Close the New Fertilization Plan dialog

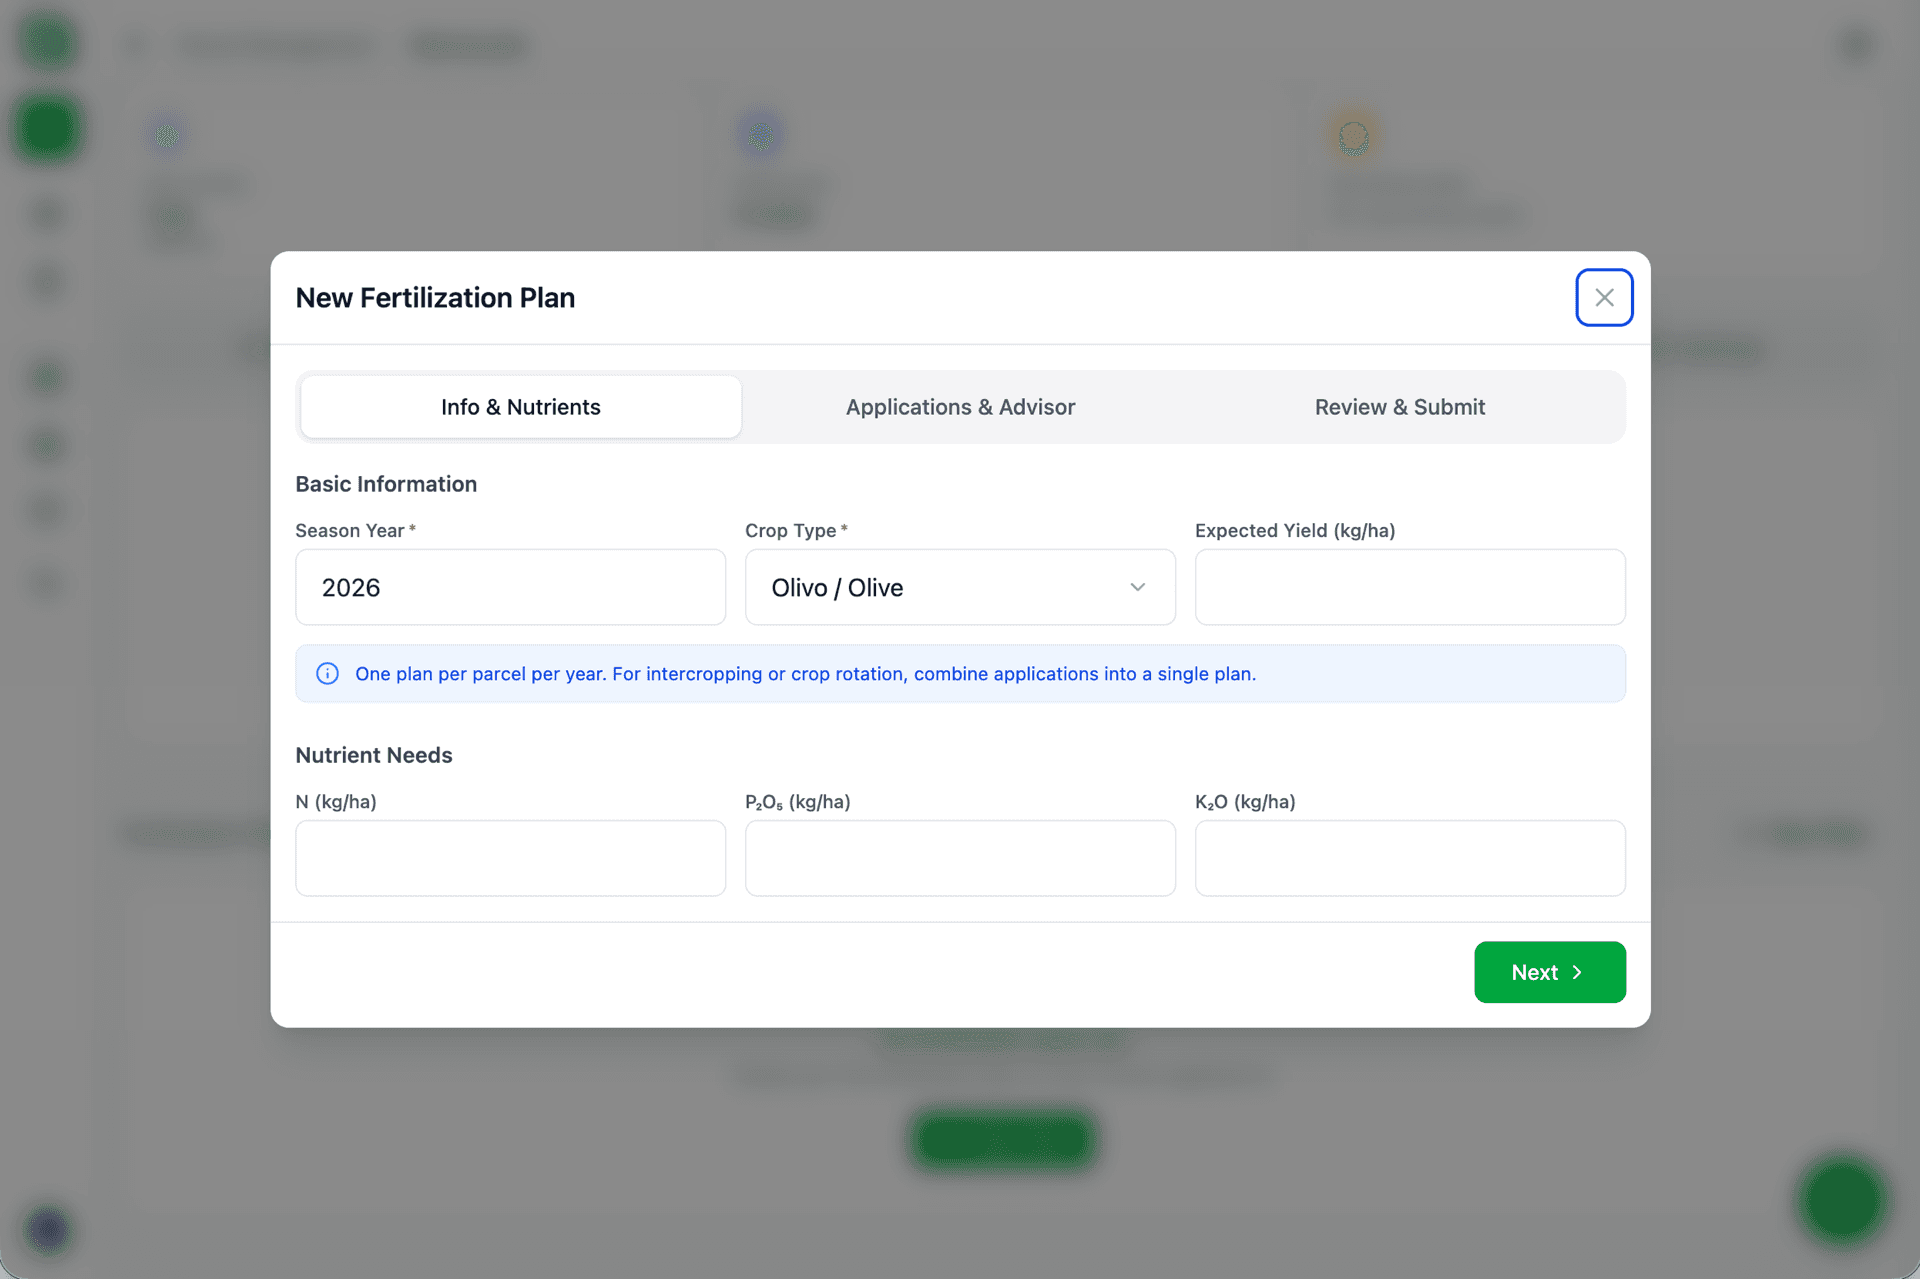click(1604, 297)
